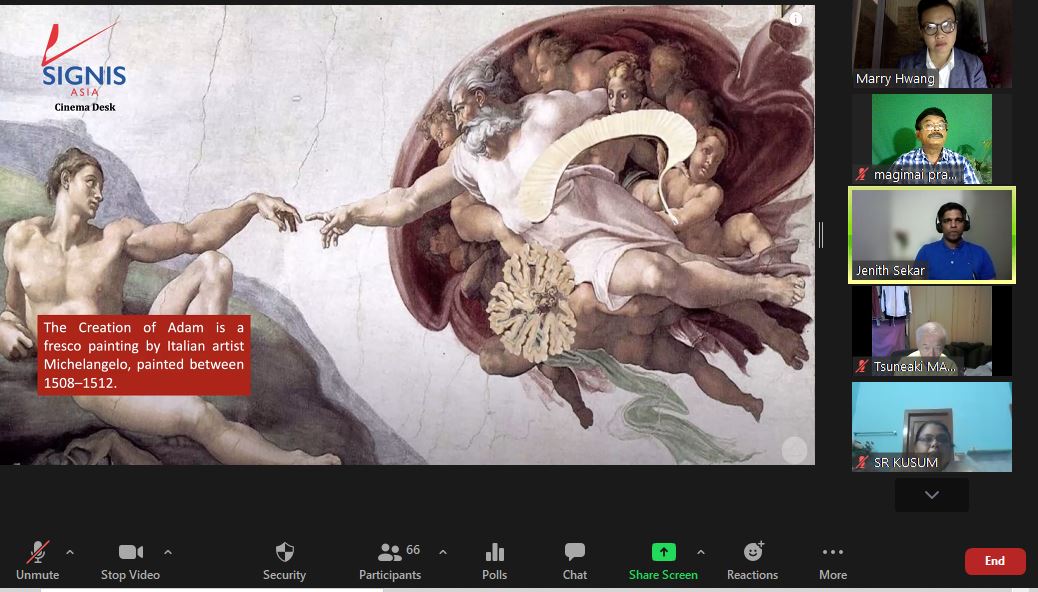Open the Chat window

coord(575,560)
